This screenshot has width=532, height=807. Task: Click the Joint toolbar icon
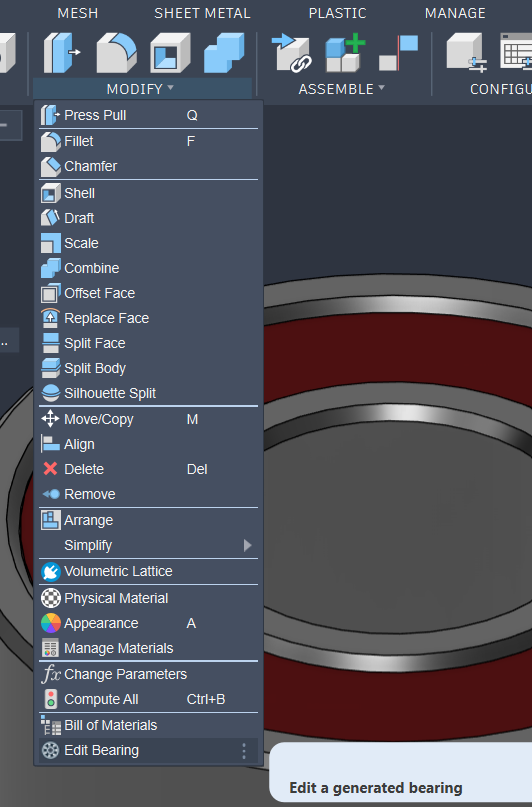[x=398, y=52]
